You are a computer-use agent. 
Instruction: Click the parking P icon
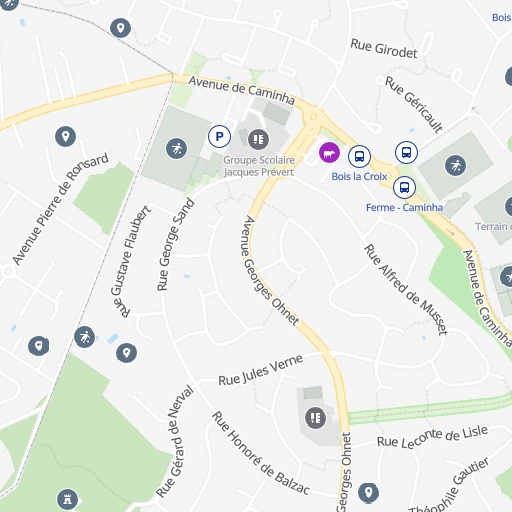(219, 136)
